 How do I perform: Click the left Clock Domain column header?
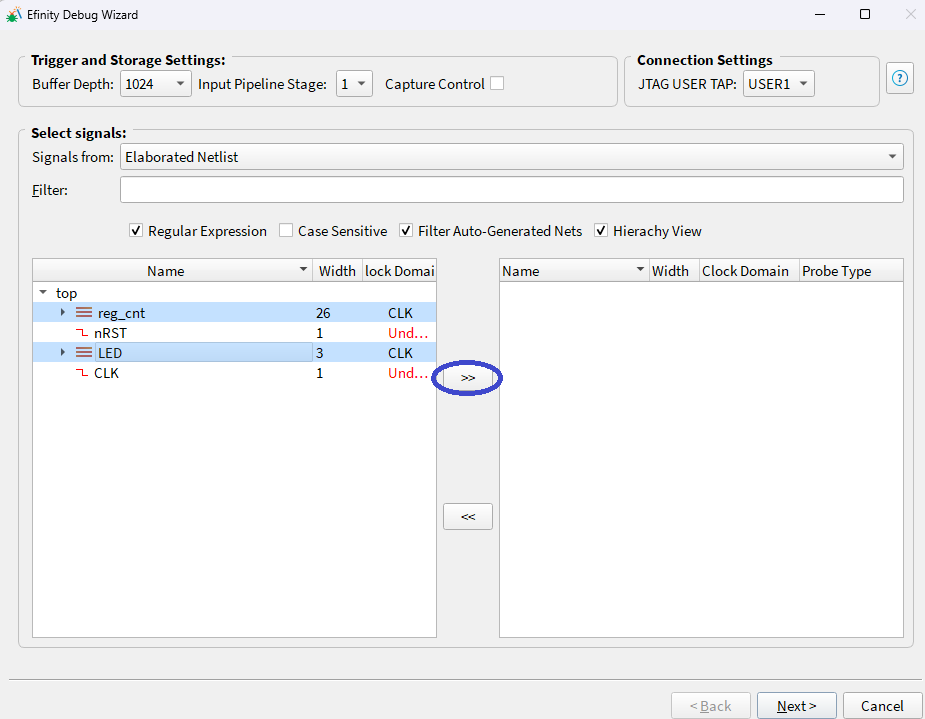(x=399, y=271)
